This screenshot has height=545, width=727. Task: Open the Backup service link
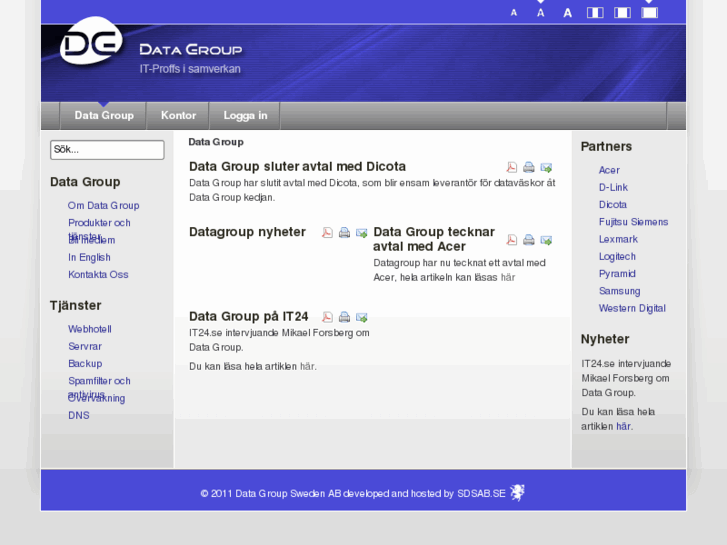point(85,364)
